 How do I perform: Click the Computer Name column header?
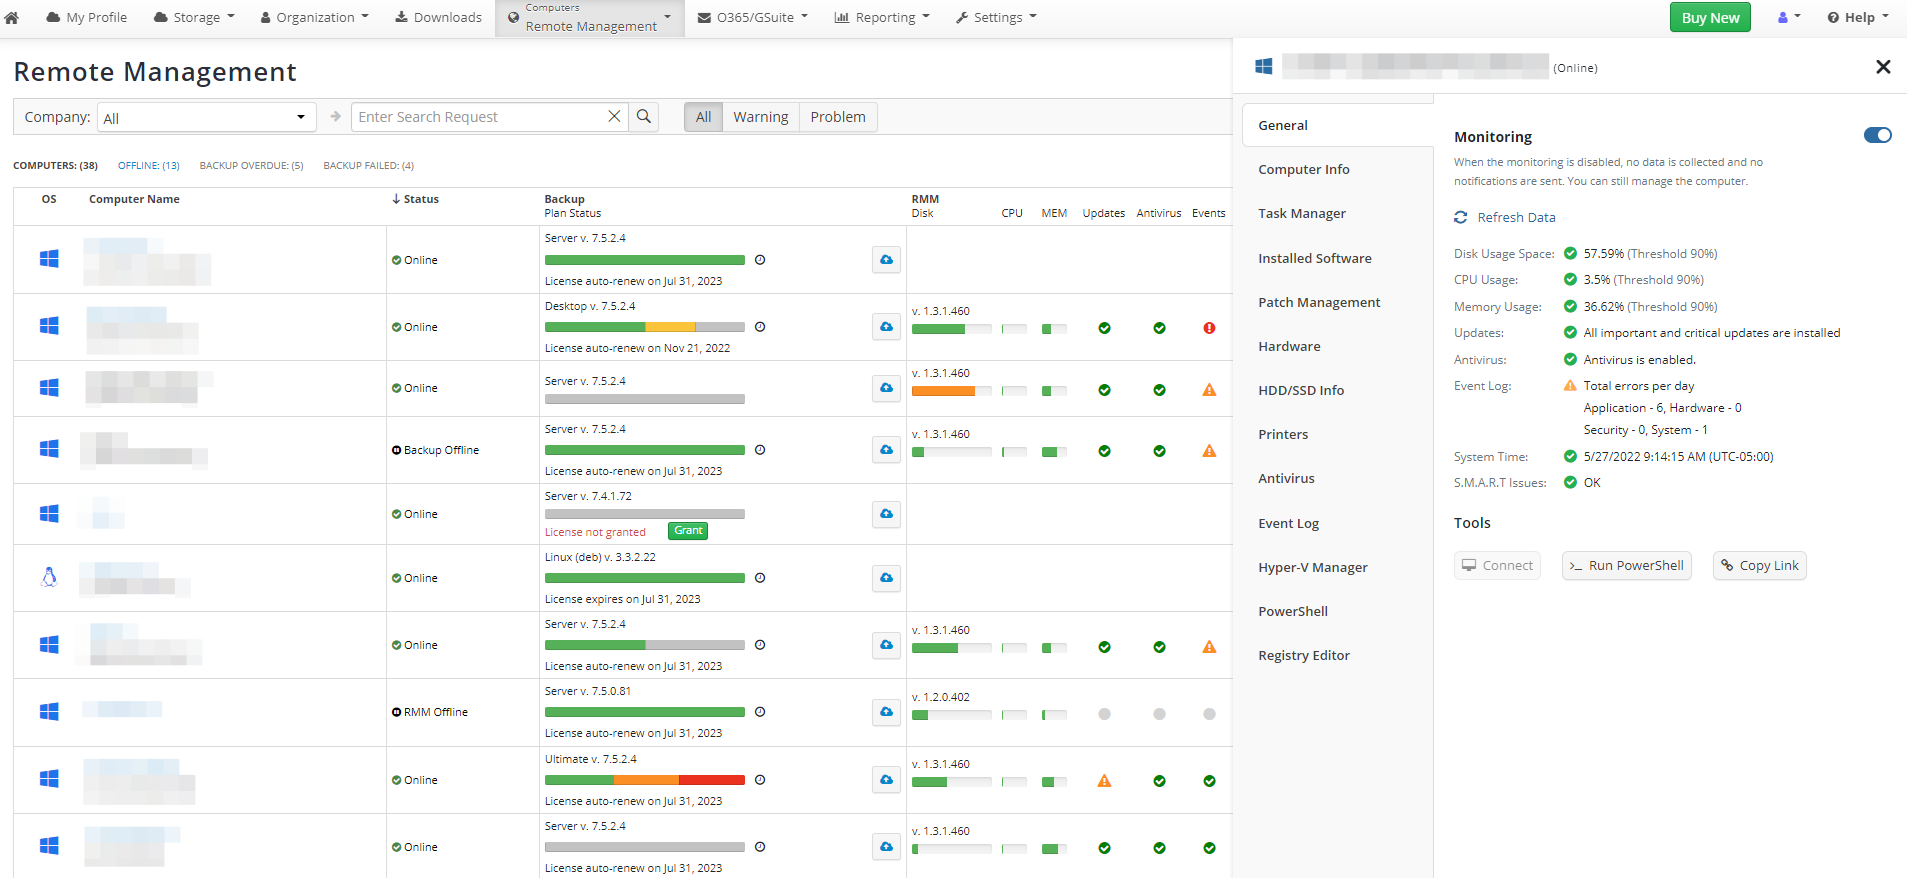point(134,199)
